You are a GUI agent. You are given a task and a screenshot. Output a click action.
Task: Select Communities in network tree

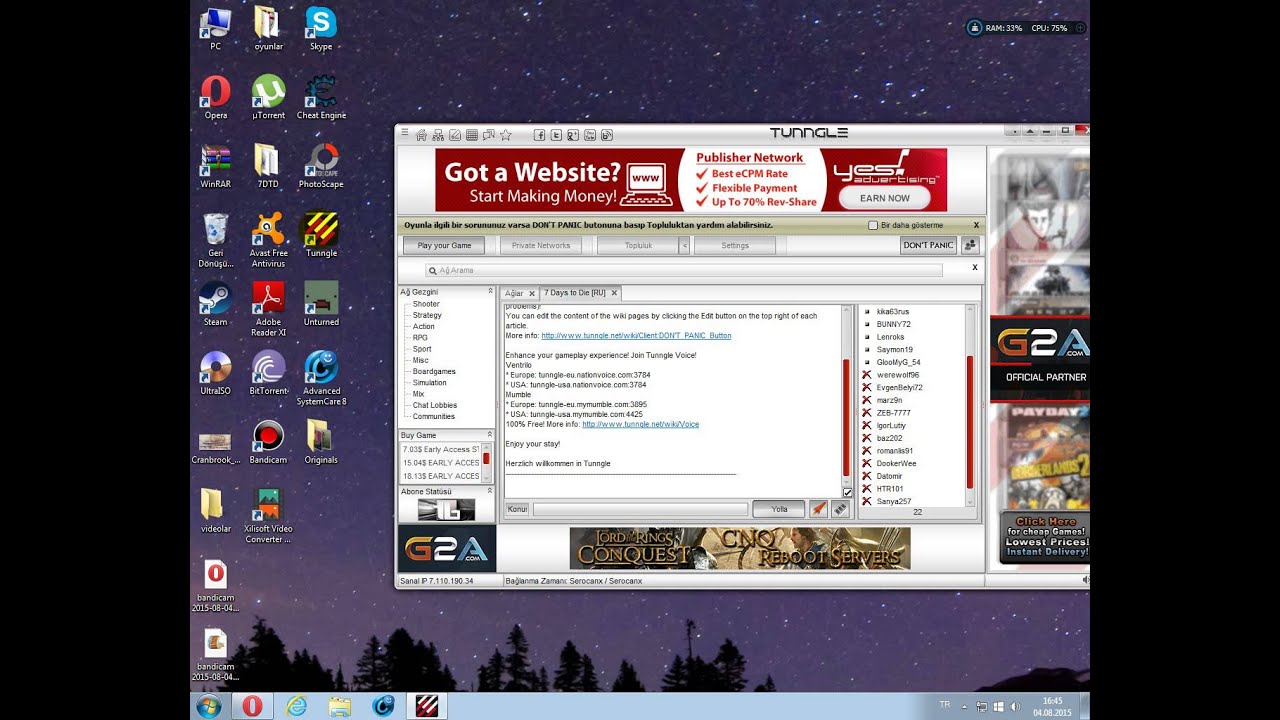(x=433, y=416)
